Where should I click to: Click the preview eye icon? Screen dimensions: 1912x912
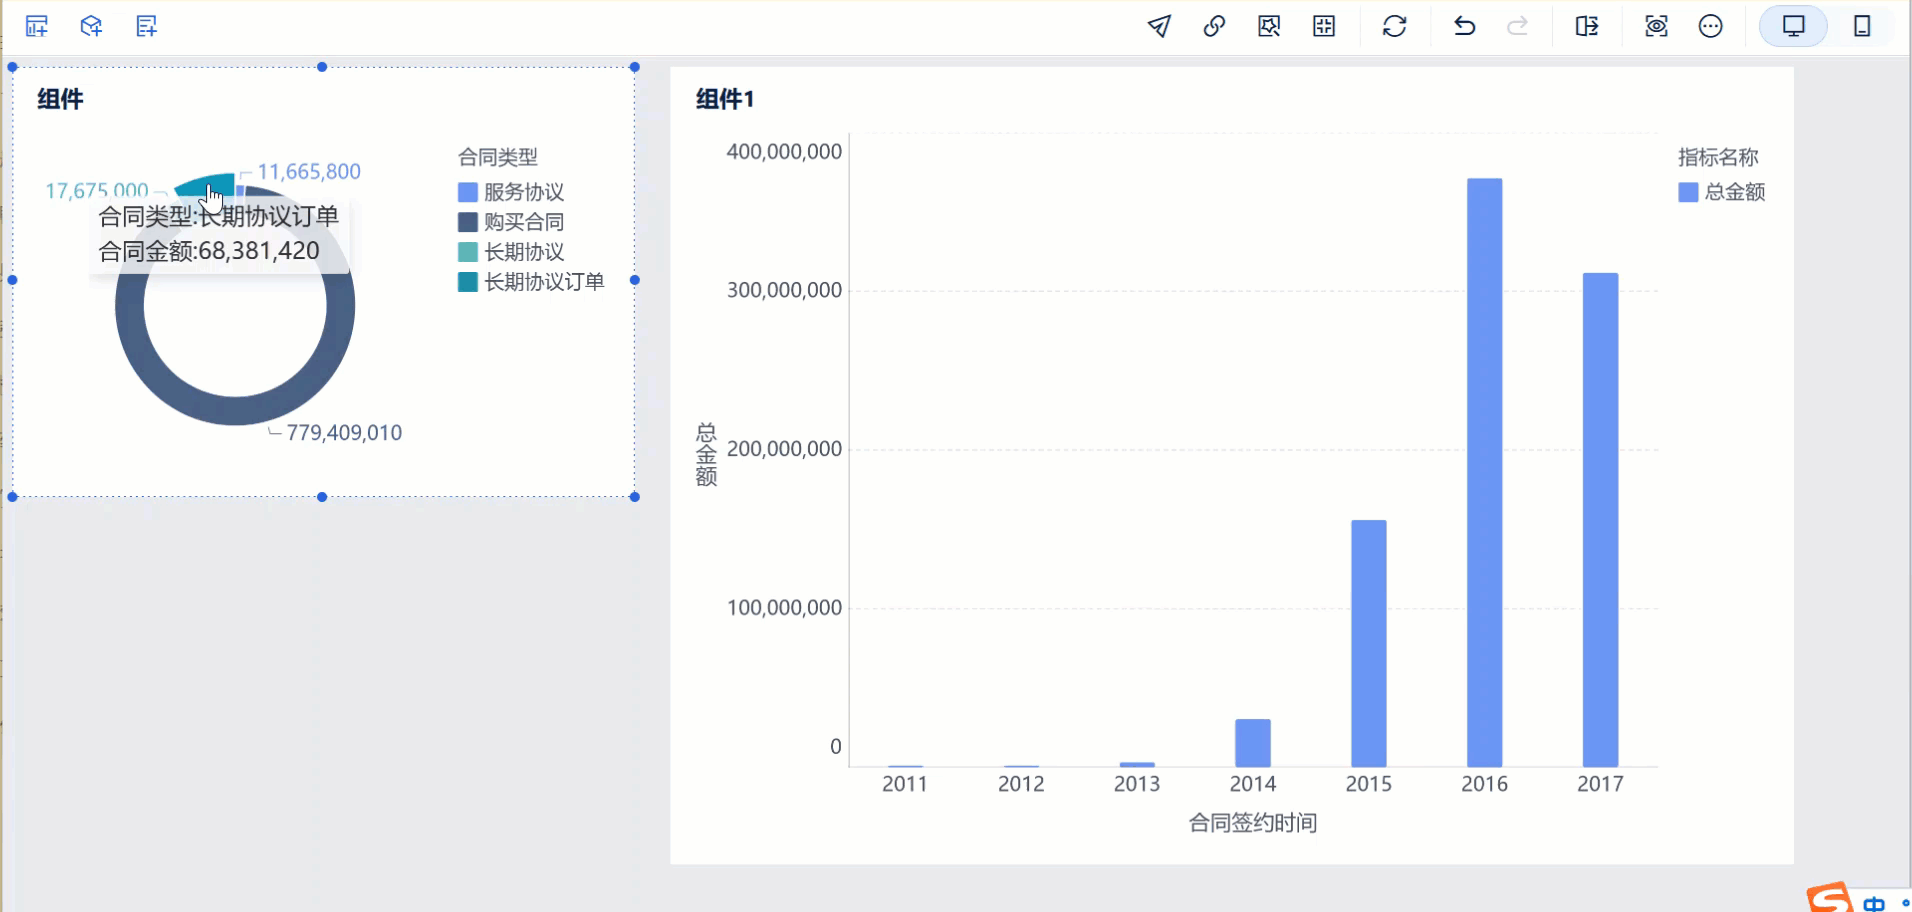coord(1656,26)
